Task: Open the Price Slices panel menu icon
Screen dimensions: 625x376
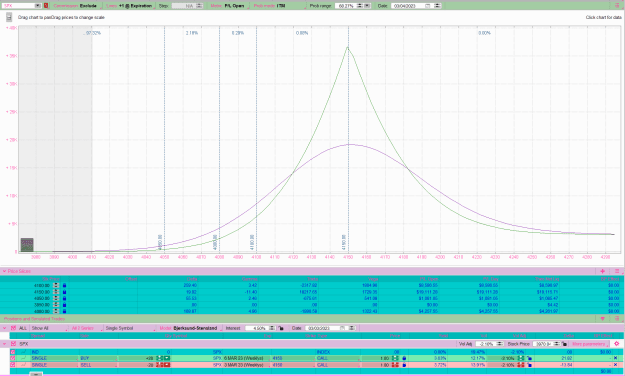Action: [617, 271]
